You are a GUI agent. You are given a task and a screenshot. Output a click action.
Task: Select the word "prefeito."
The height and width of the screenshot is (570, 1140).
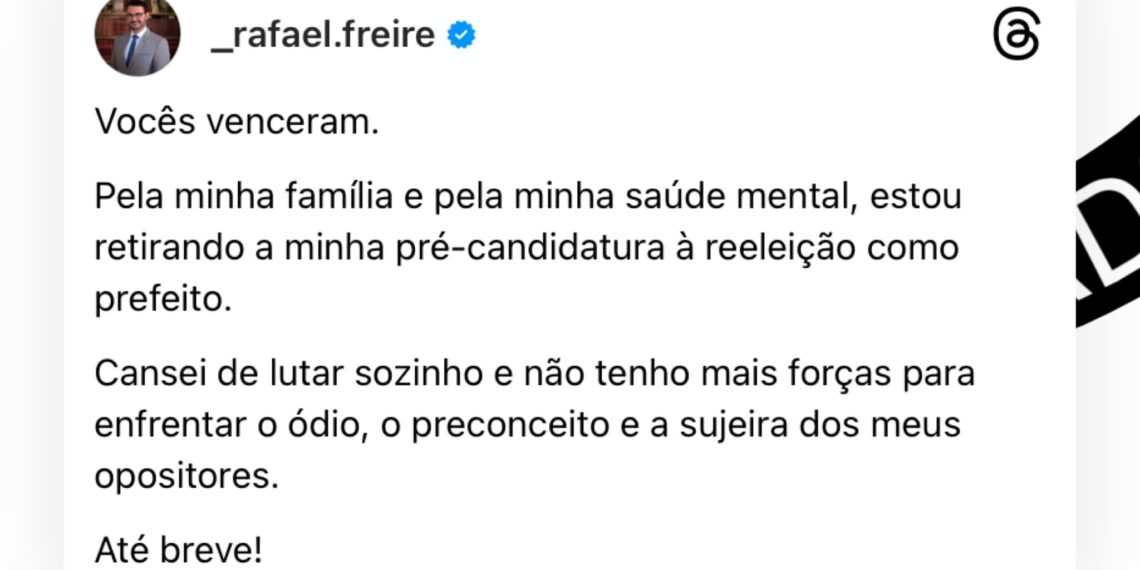click(x=163, y=301)
